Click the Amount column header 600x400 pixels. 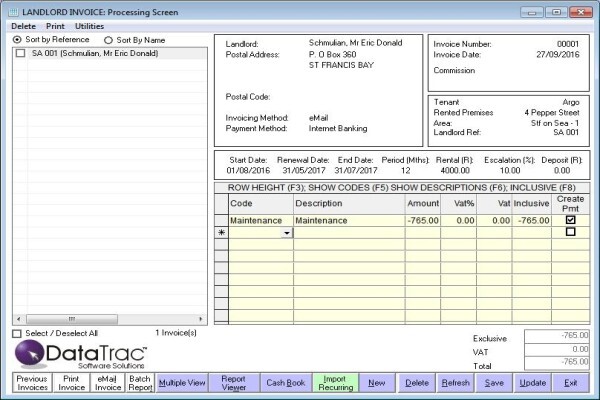click(422, 204)
